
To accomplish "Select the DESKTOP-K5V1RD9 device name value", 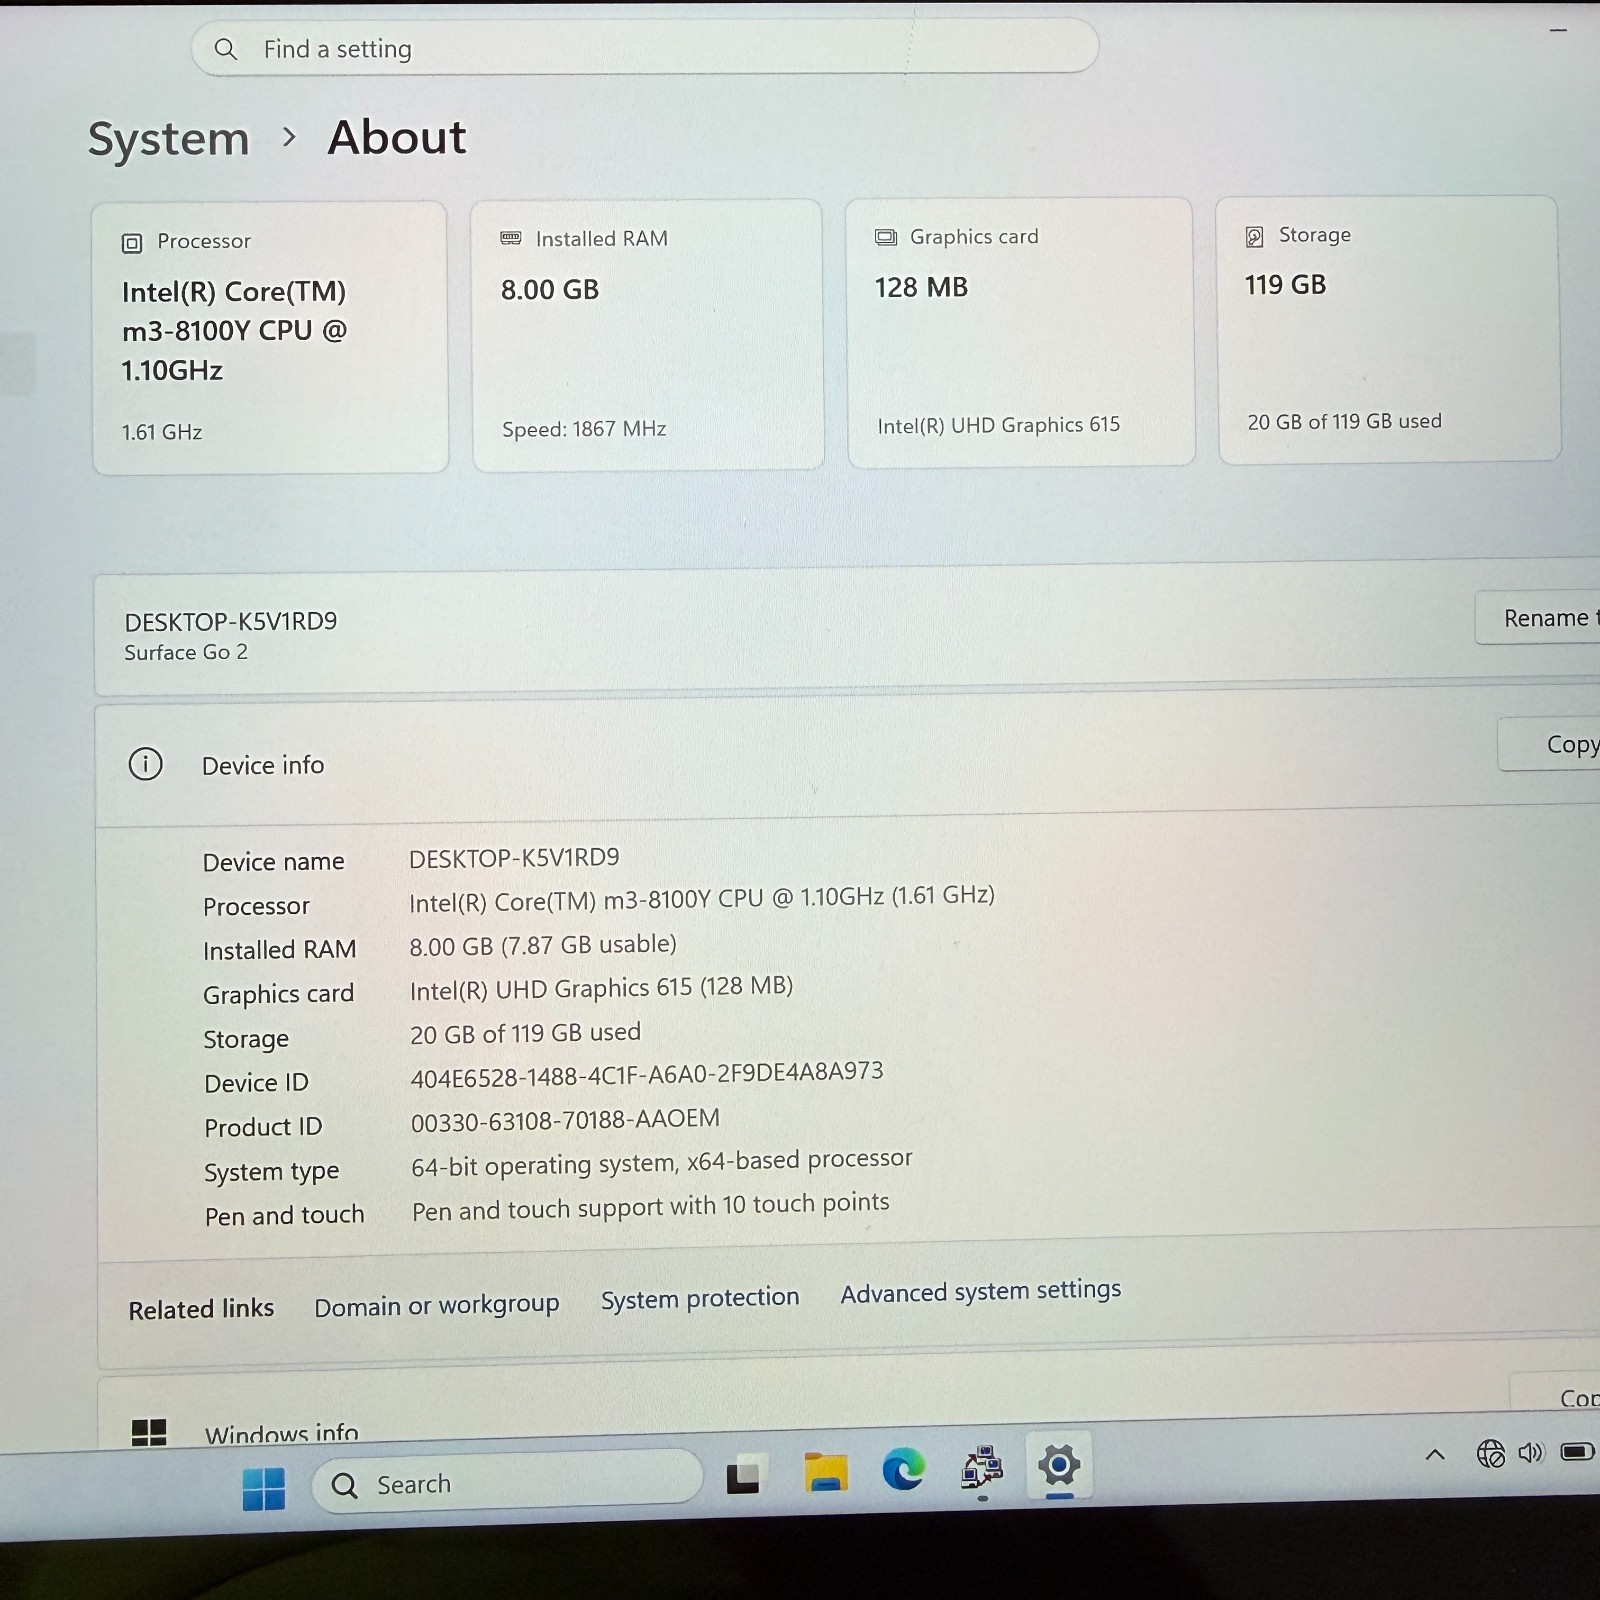I will pos(514,858).
